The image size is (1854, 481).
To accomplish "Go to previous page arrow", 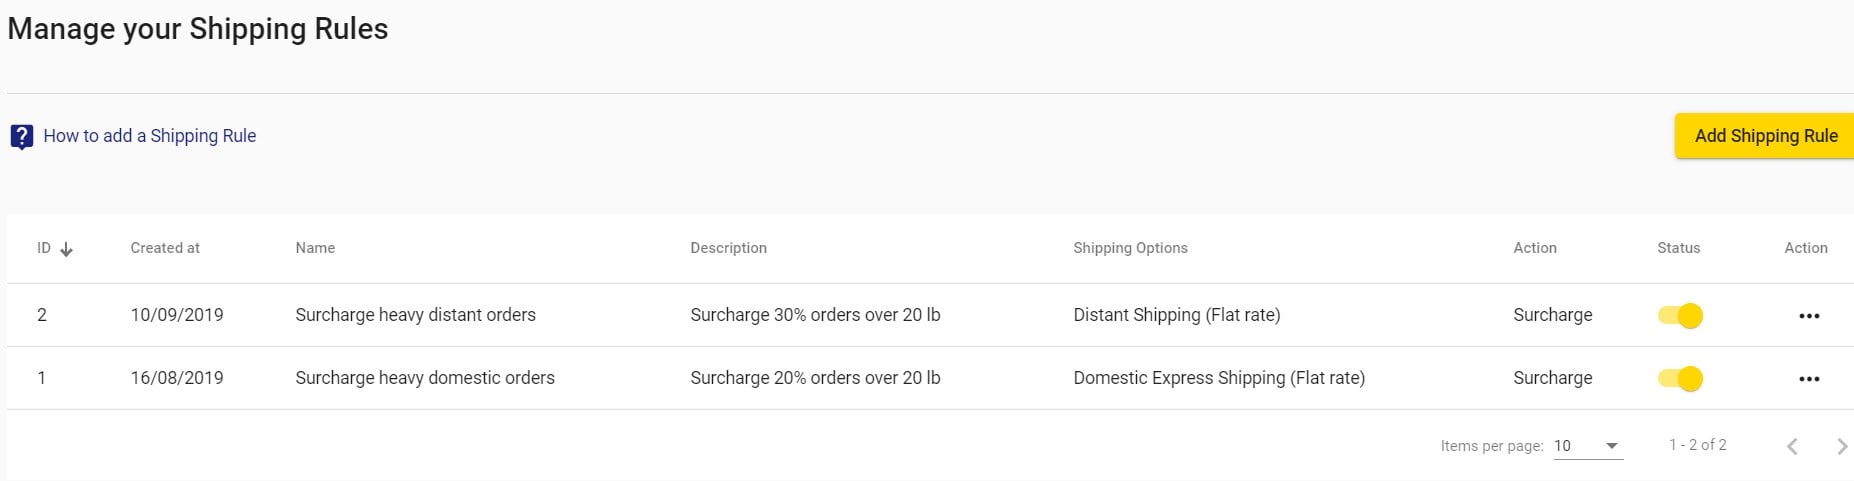I will (x=1792, y=446).
